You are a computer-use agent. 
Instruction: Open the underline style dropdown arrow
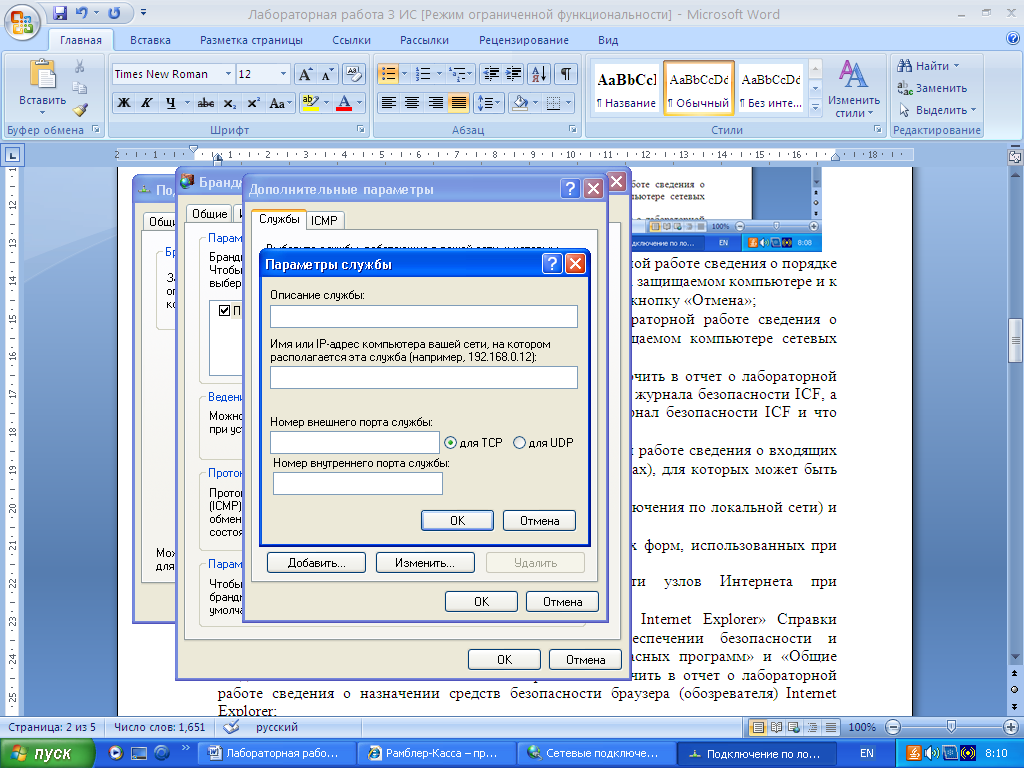click(187, 103)
